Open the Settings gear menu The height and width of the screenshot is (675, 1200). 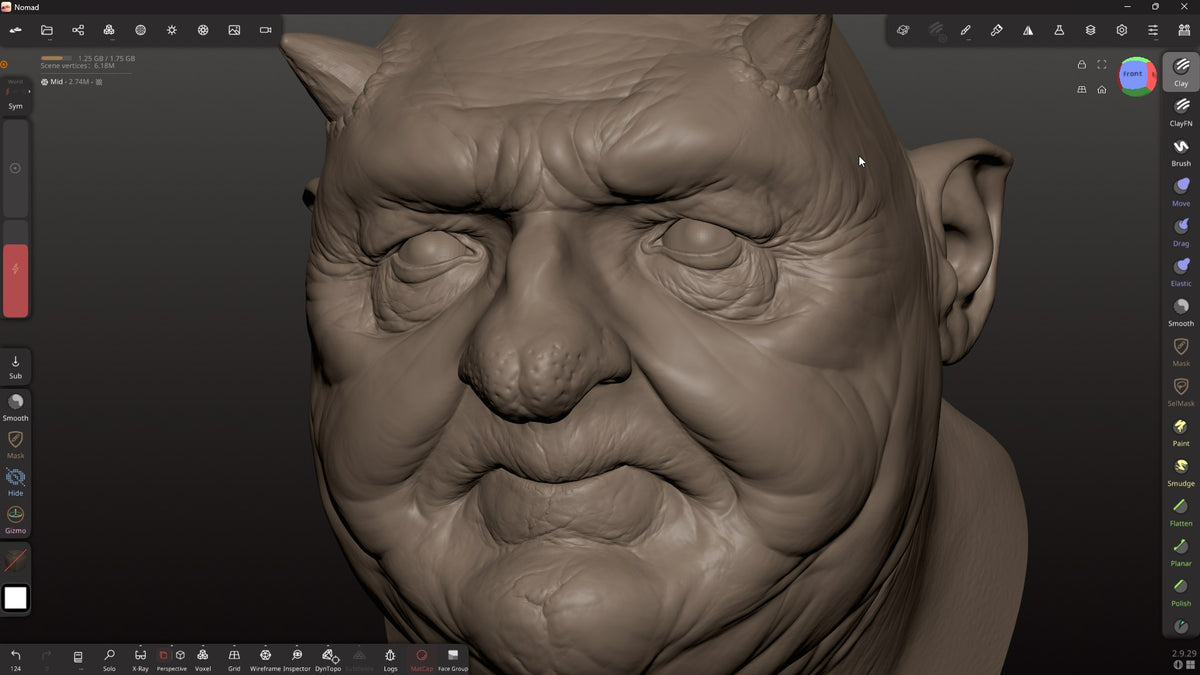coord(1122,30)
